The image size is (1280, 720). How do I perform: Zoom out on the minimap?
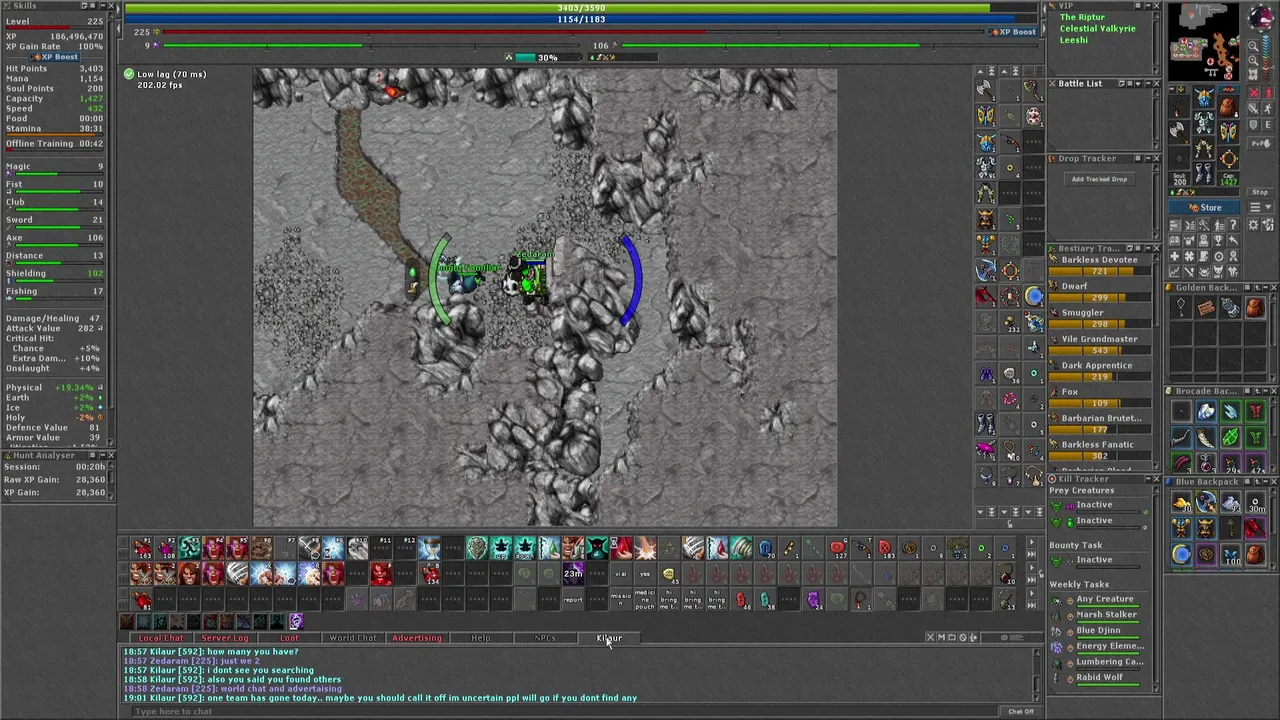[x=1253, y=46]
